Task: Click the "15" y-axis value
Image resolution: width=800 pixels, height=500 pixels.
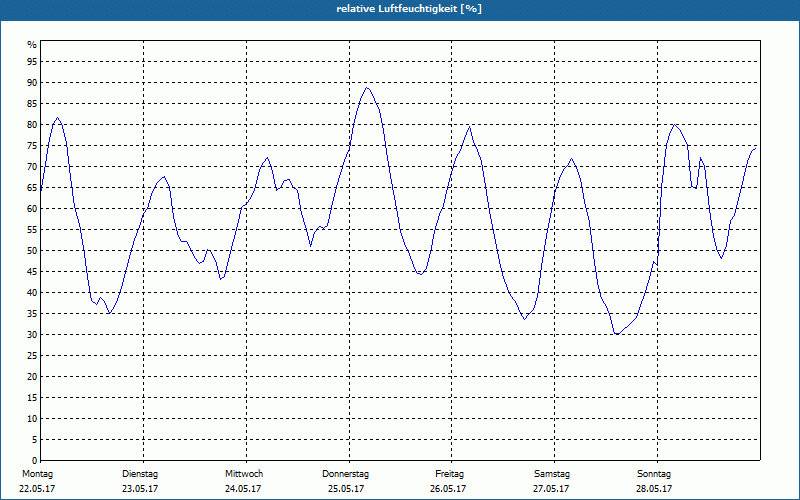Action: 32,397
